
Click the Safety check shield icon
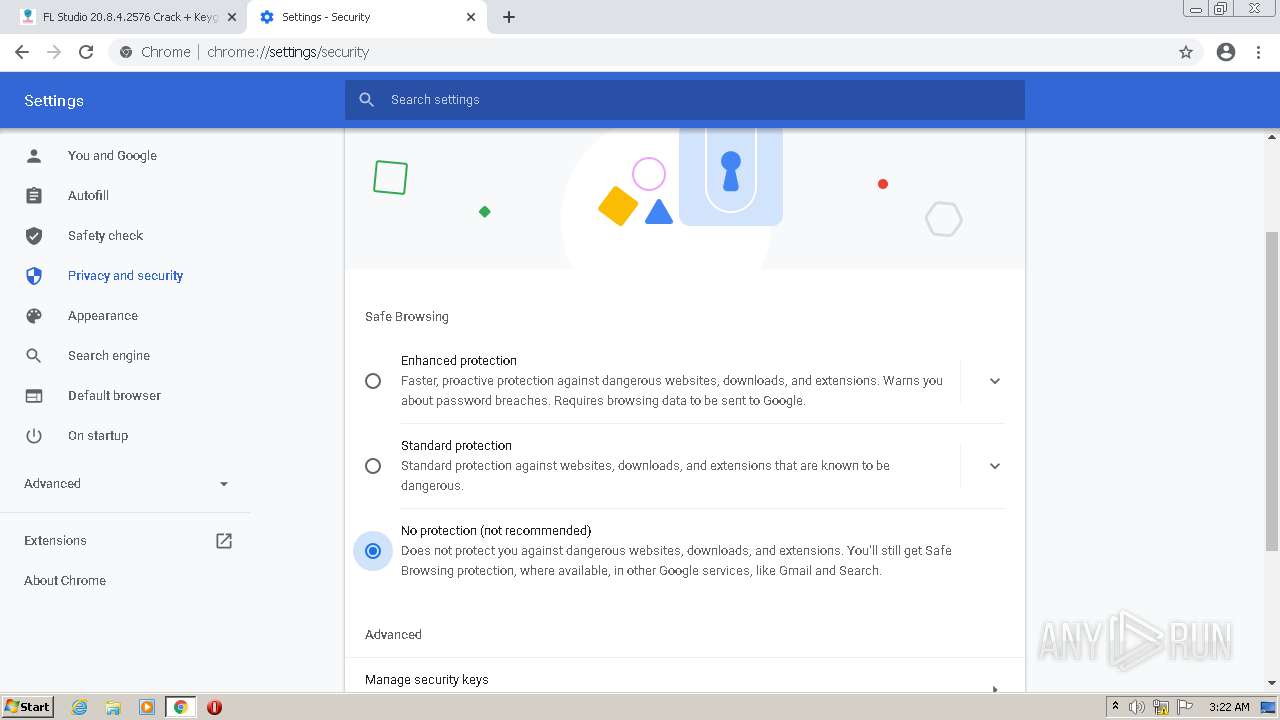click(34, 236)
